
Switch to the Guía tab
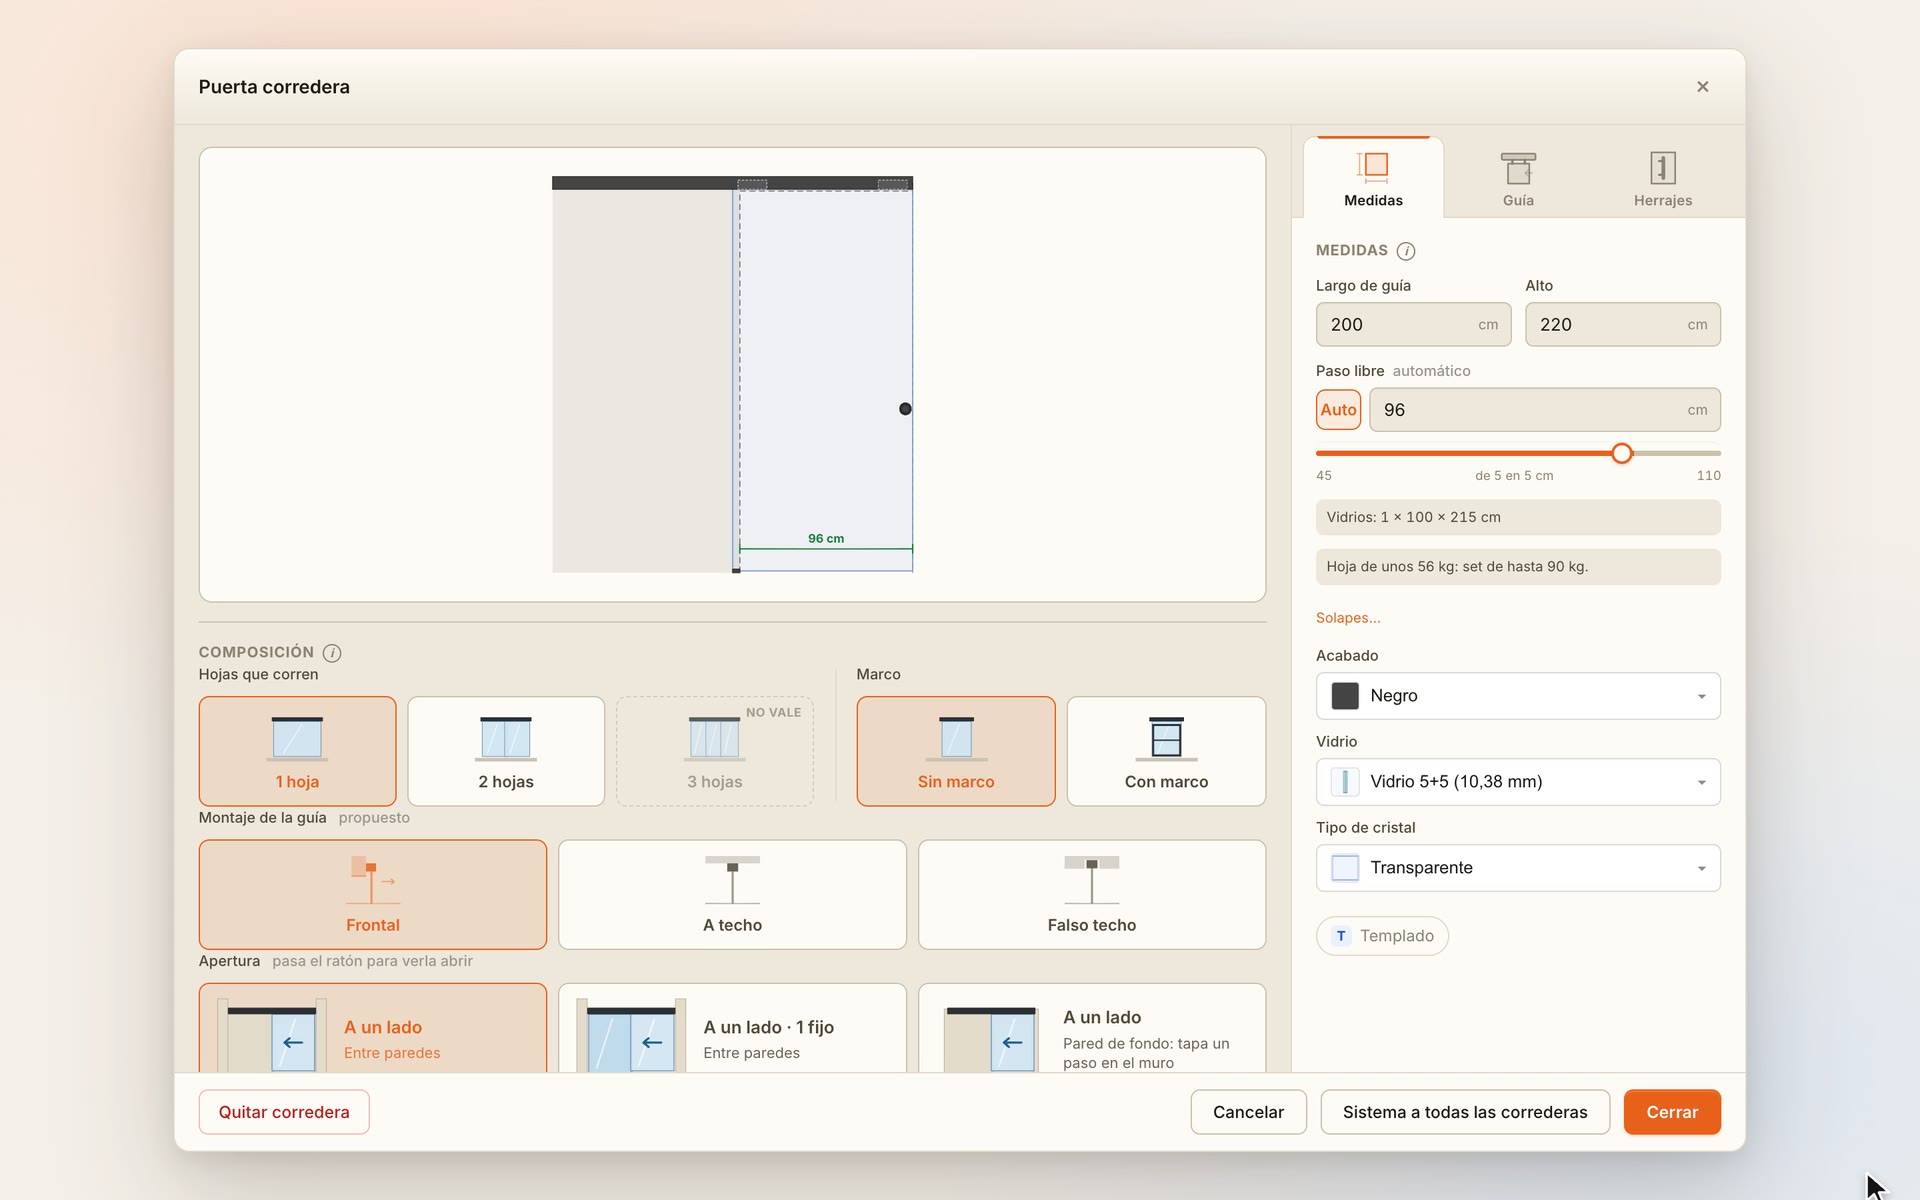pyautogui.click(x=1518, y=177)
